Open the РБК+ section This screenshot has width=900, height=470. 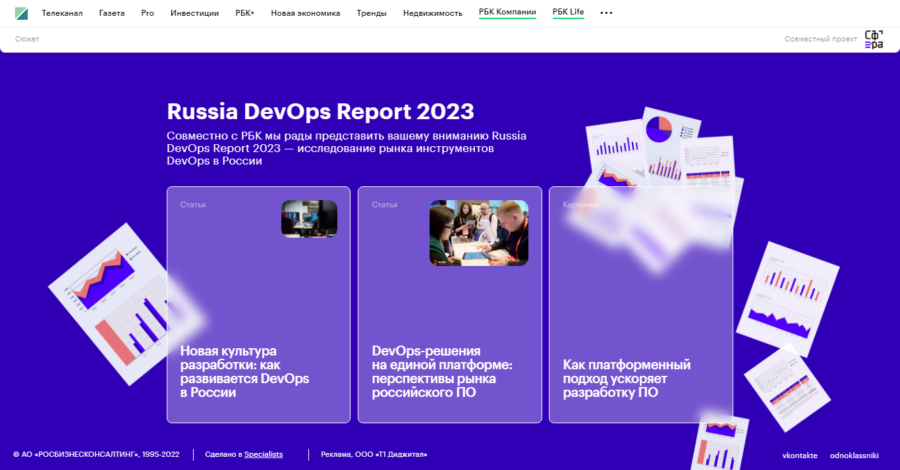click(x=245, y=13)
